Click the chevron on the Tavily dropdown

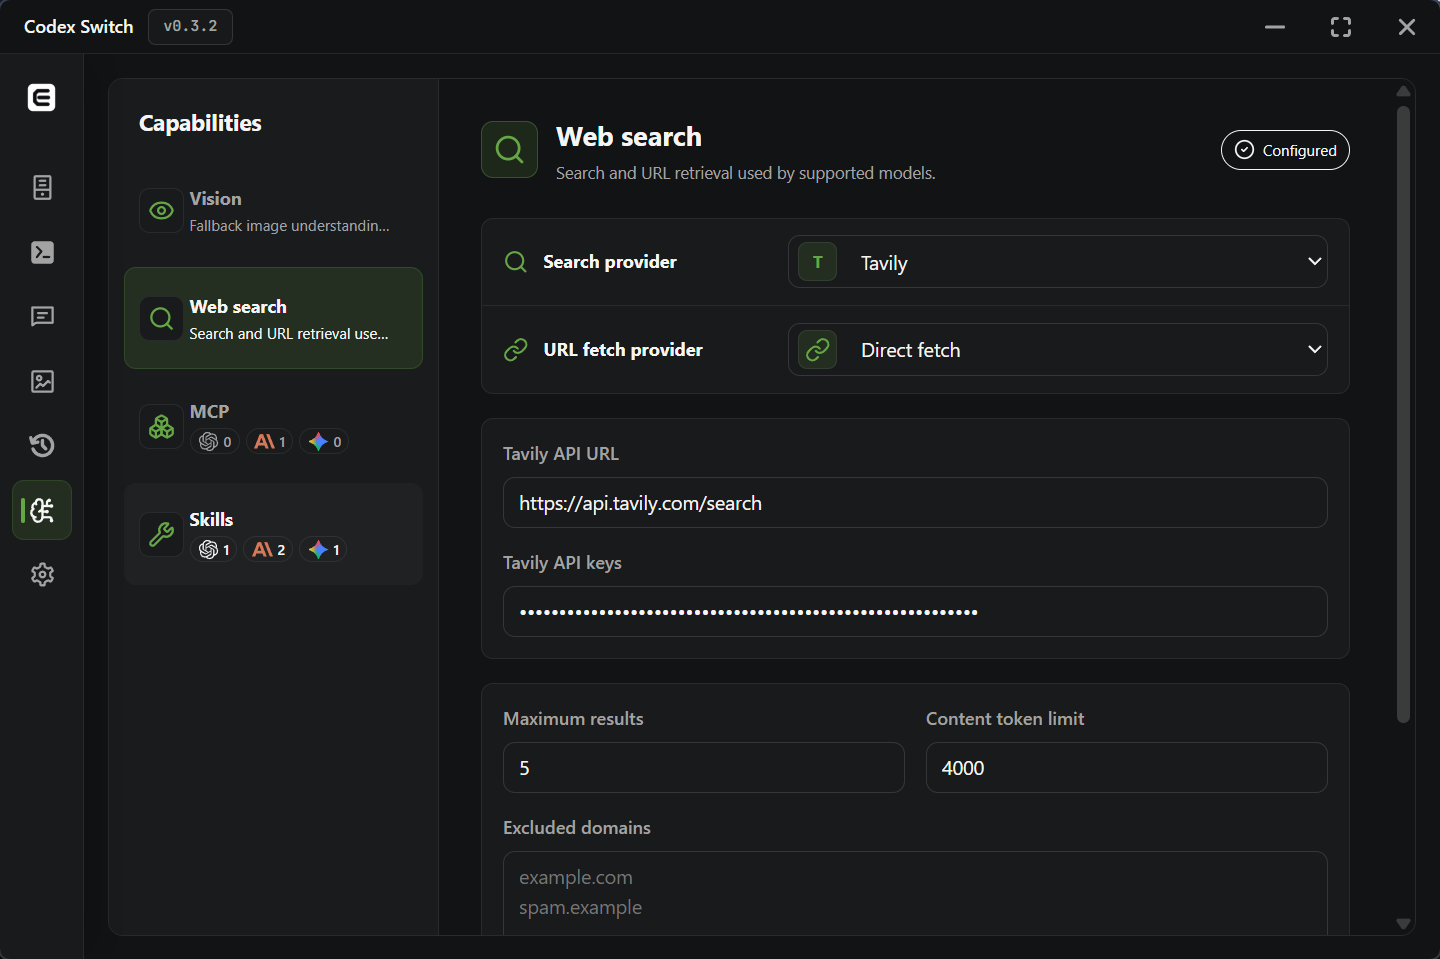coord(1315,262)
